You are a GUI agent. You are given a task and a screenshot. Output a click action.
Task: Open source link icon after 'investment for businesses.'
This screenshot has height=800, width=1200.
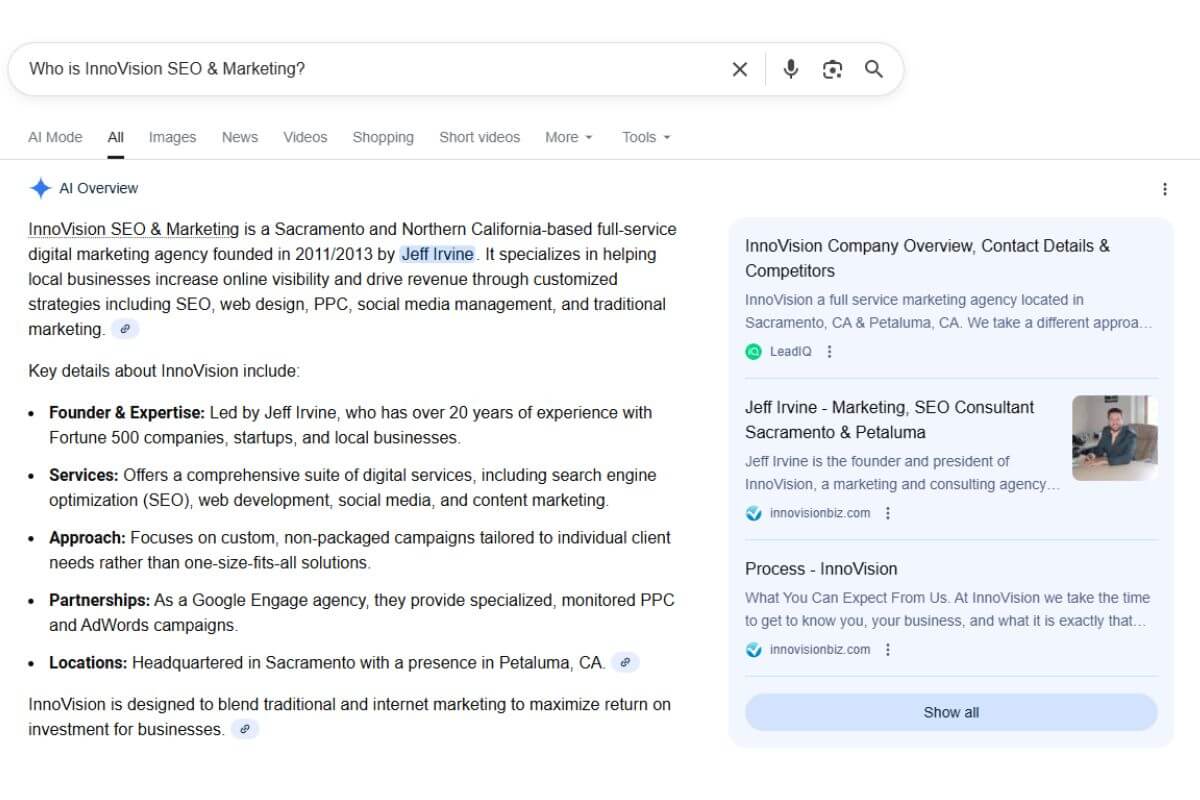[245, 729]
